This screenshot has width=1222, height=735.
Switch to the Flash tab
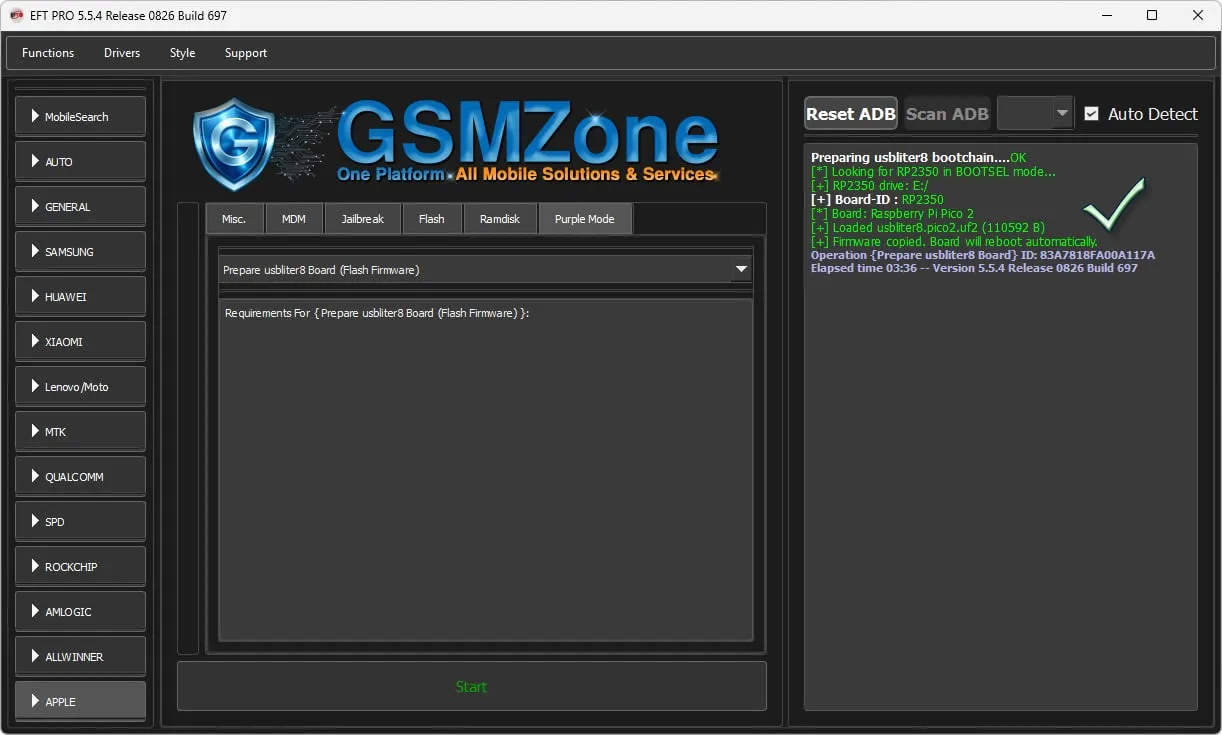click(432, 219)
